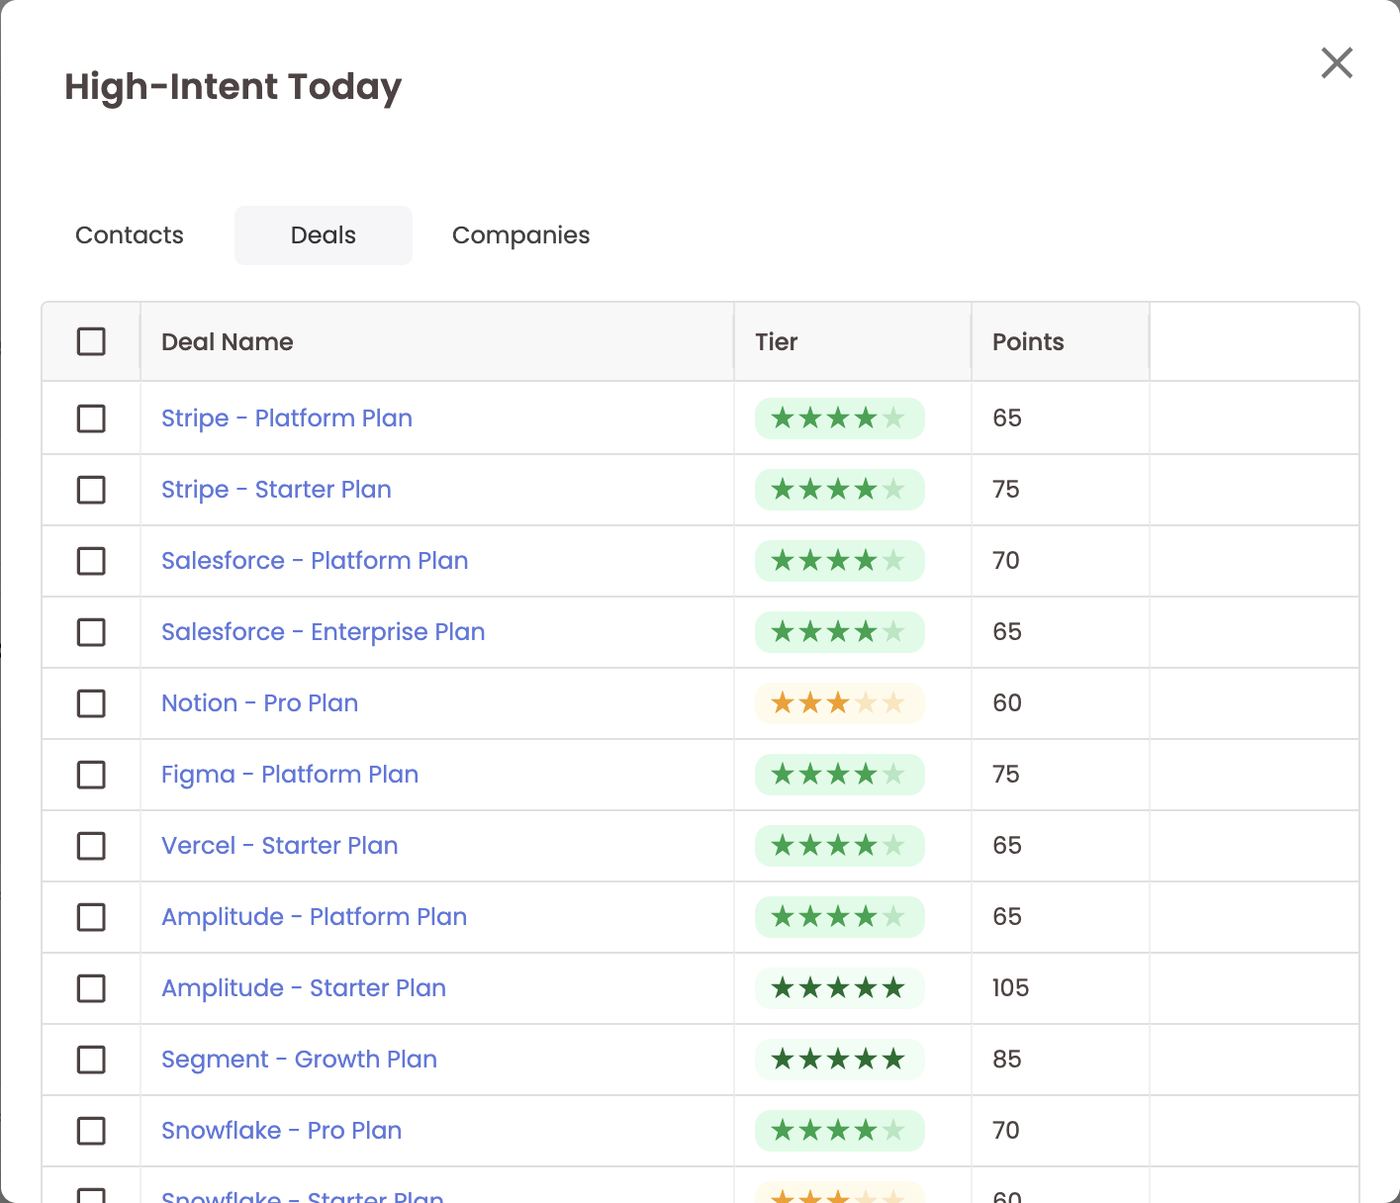Click the orange three-star badge for Notion - Pro Plan
Viewport: 1400px width, 1203px height.
(x=840, y=703)
